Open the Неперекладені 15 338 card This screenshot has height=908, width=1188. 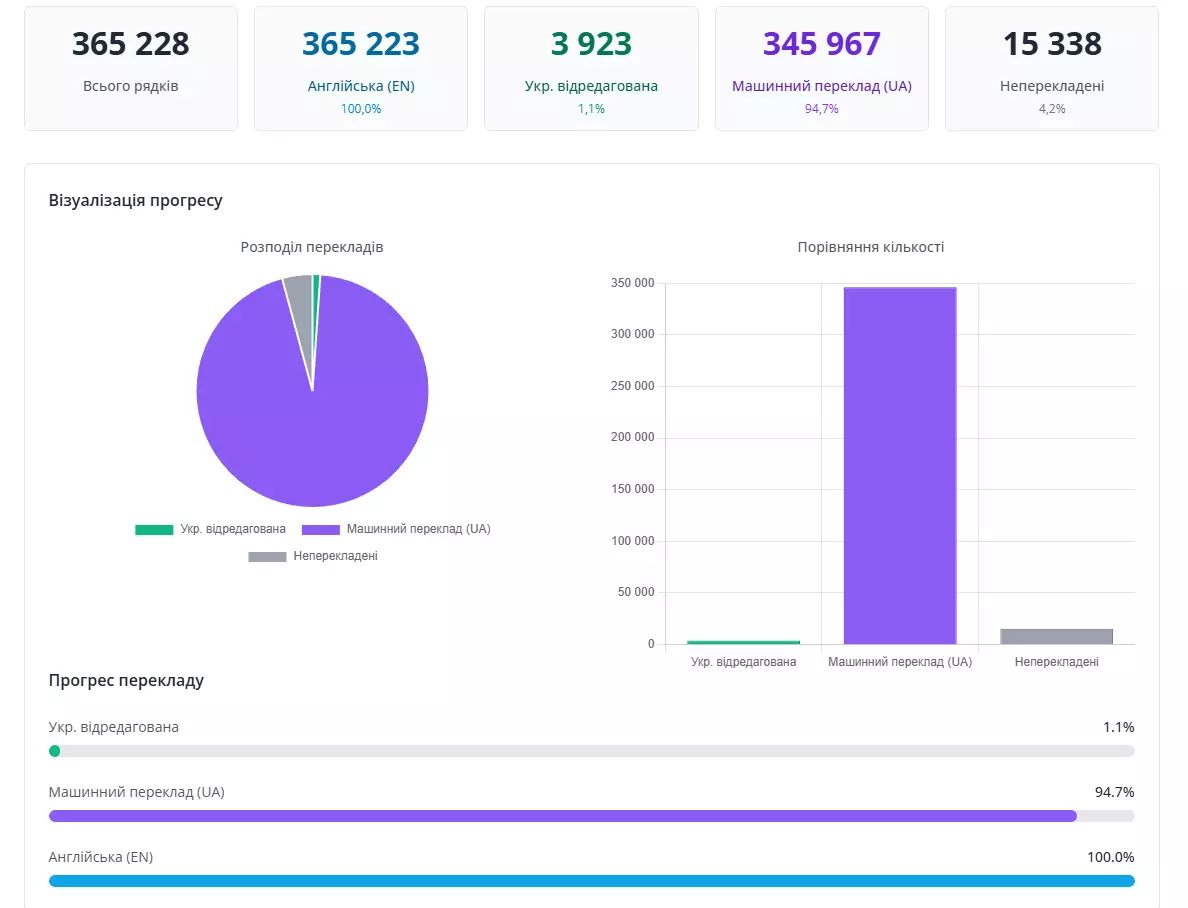pos(1052,69)
